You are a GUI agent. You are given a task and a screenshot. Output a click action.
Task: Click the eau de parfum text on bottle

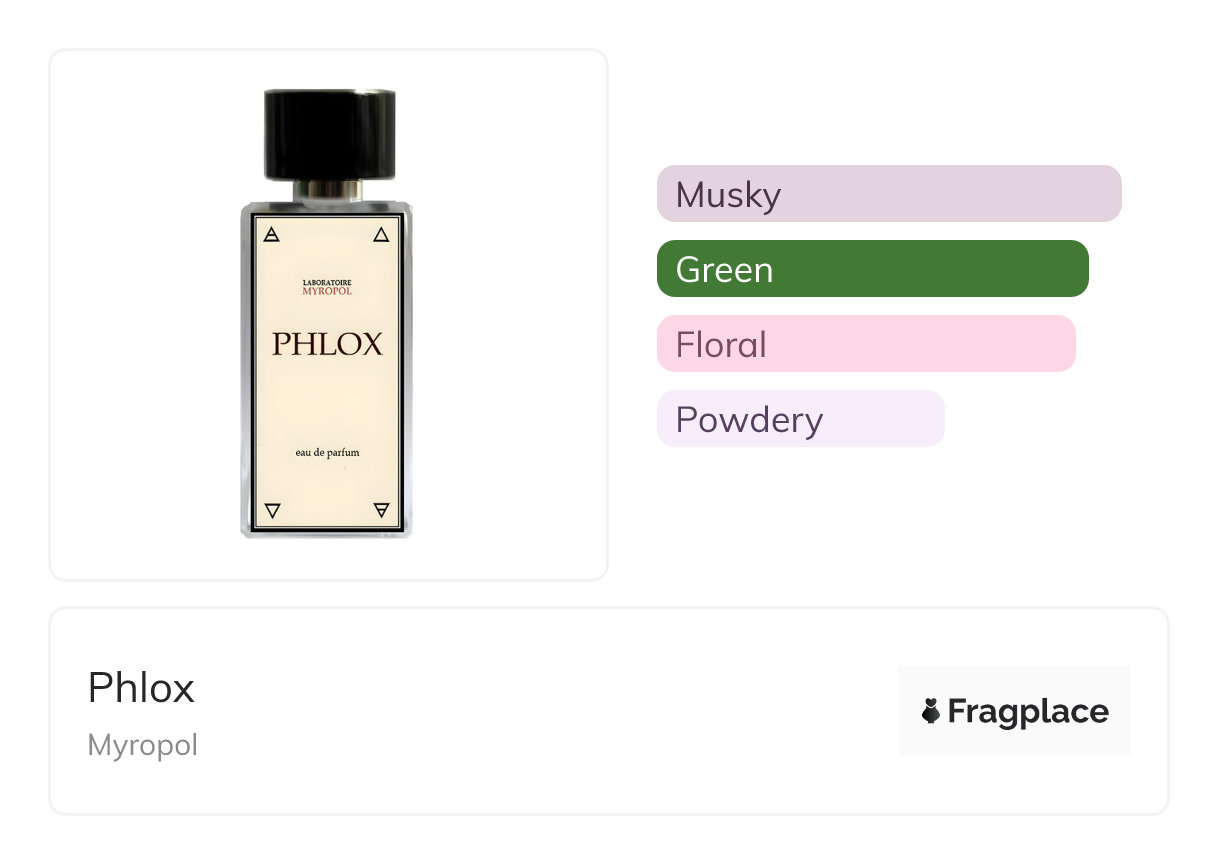pyautogui.click(x=327, y=453)
